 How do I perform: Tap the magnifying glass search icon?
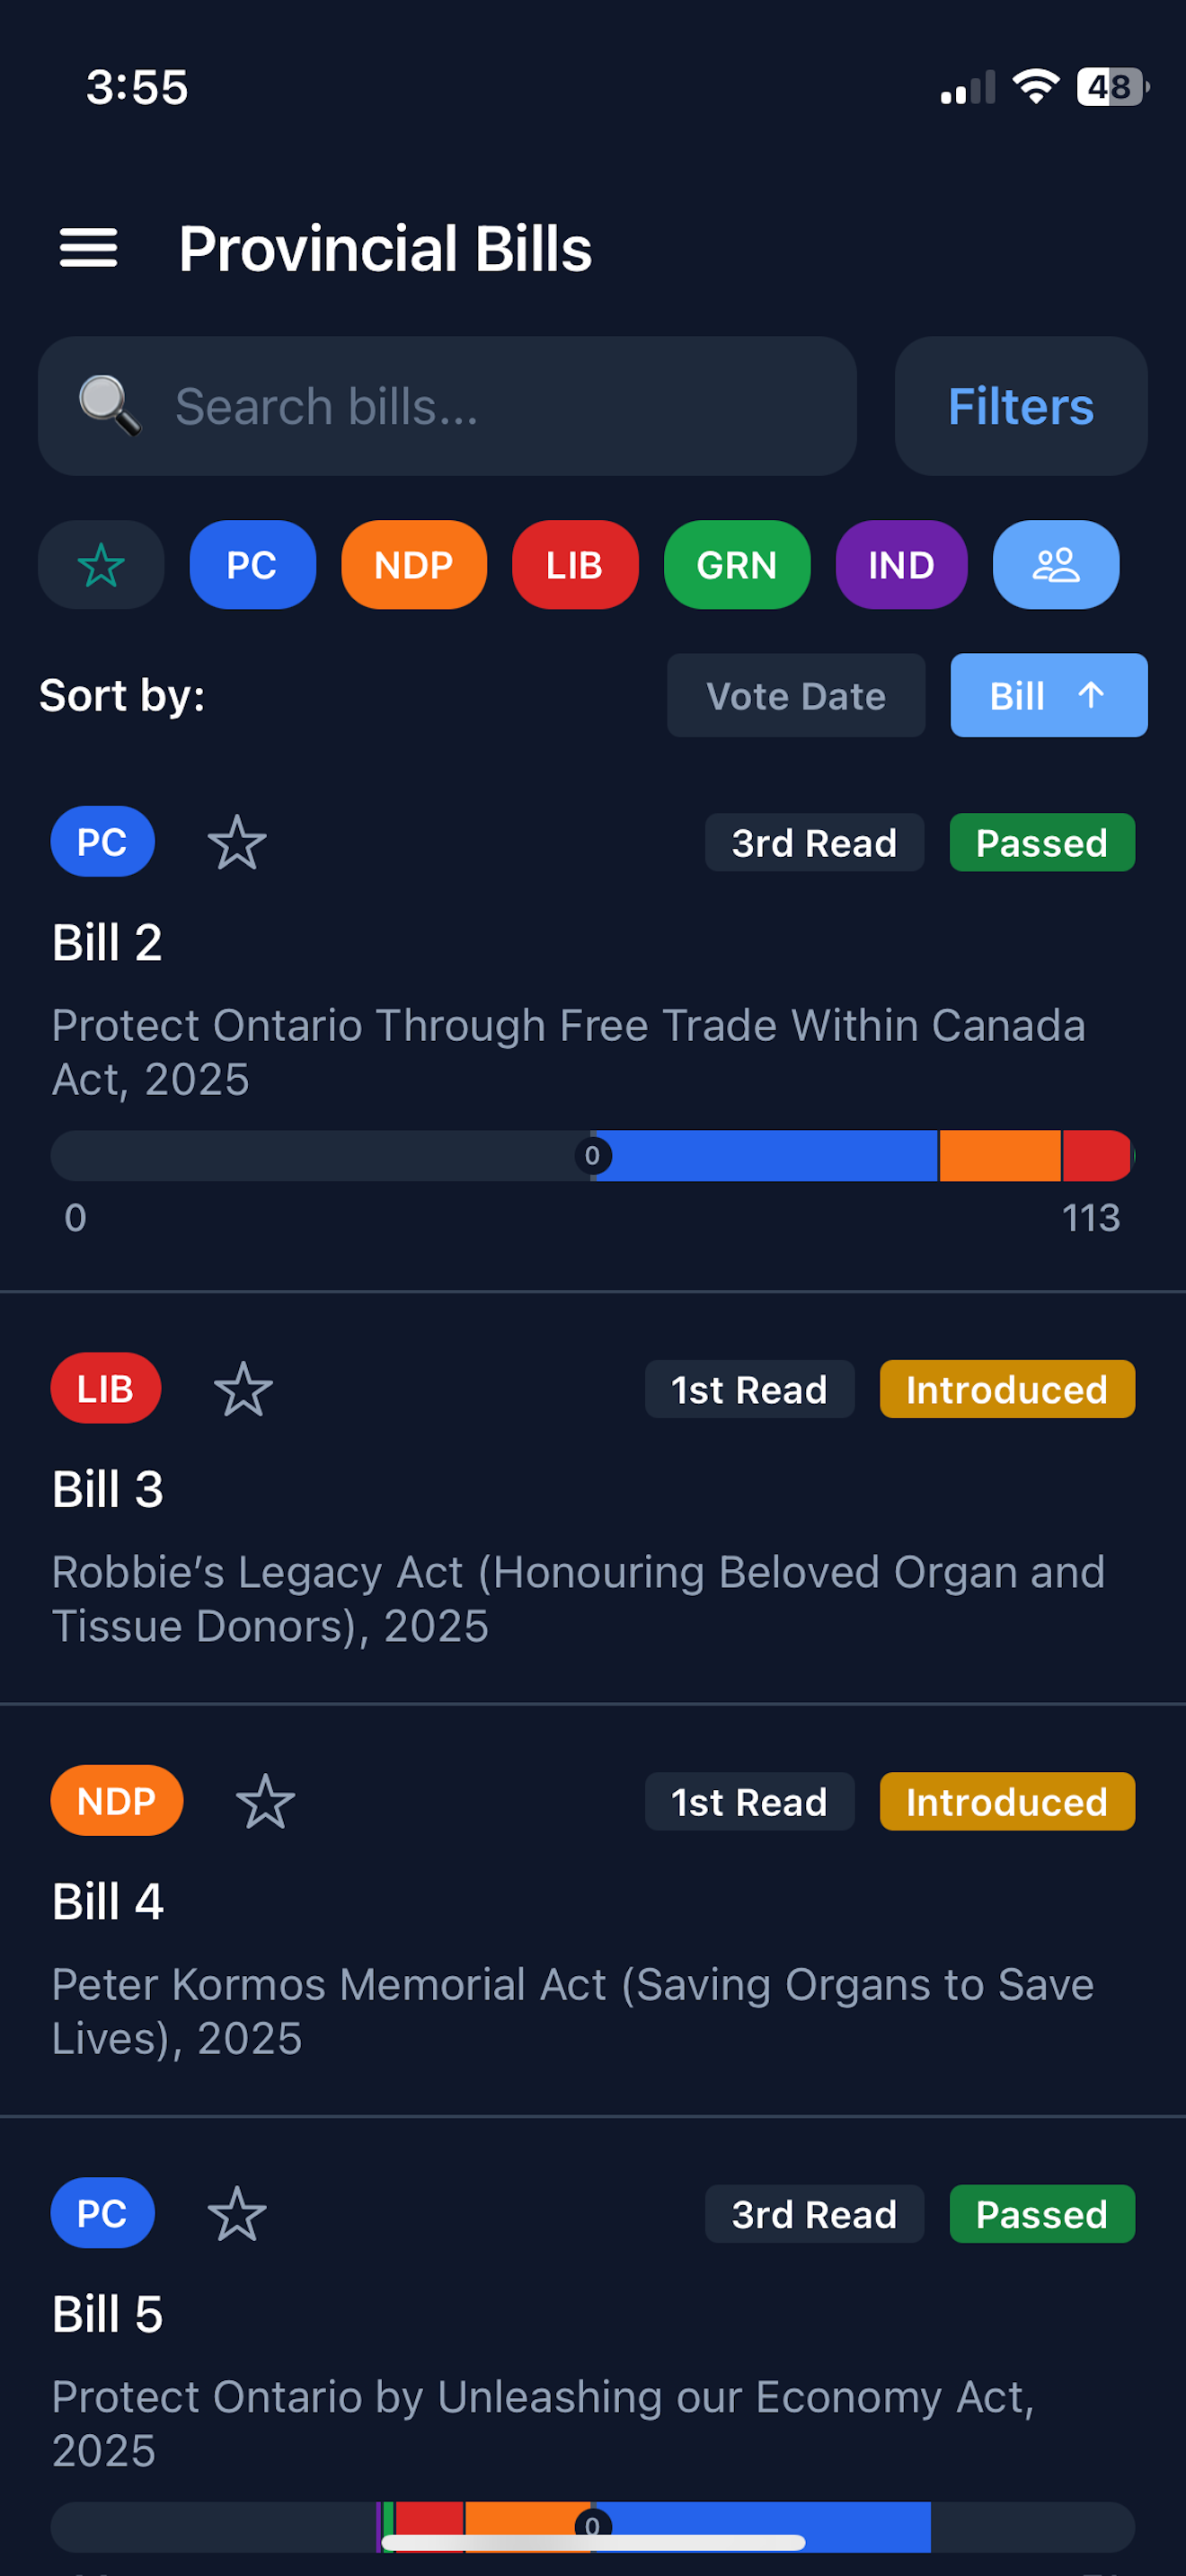(109, 406)
